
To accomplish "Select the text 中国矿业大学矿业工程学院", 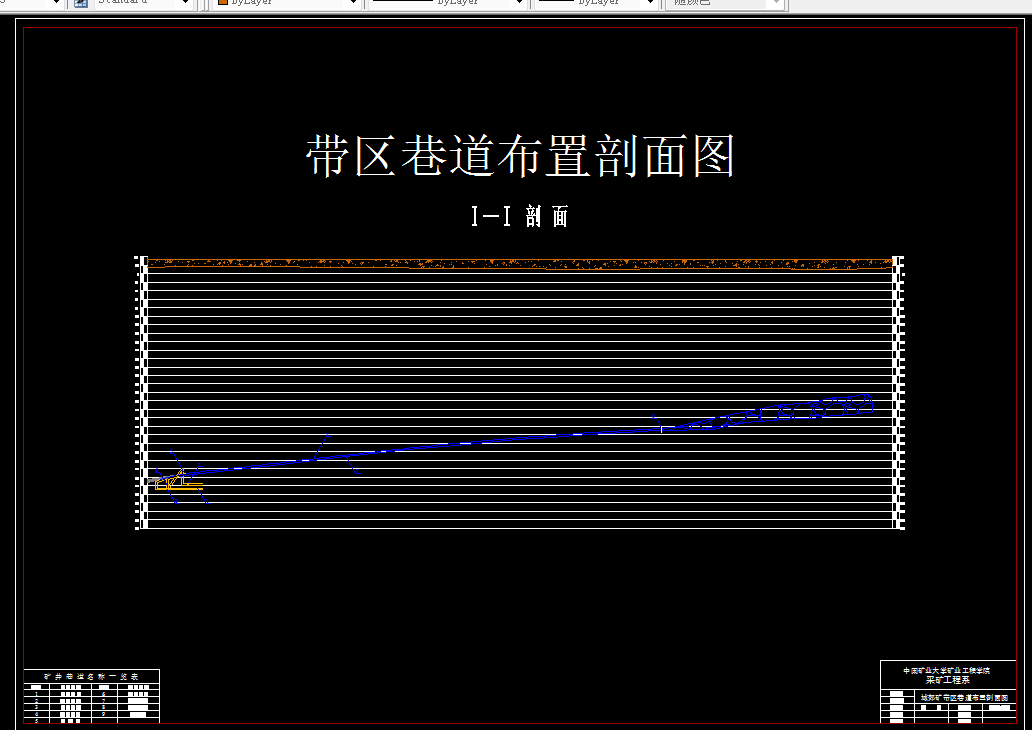I will 946,671.
